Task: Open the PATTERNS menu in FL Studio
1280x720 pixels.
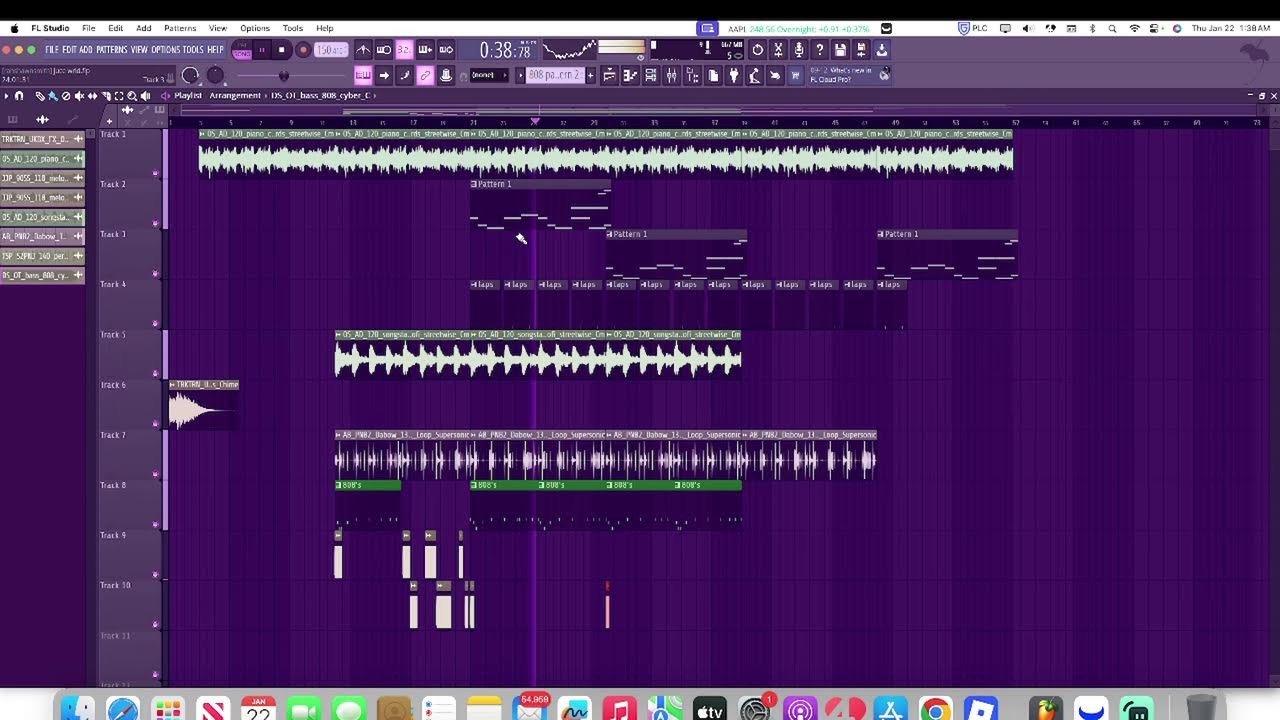Action: pos(111,50)
